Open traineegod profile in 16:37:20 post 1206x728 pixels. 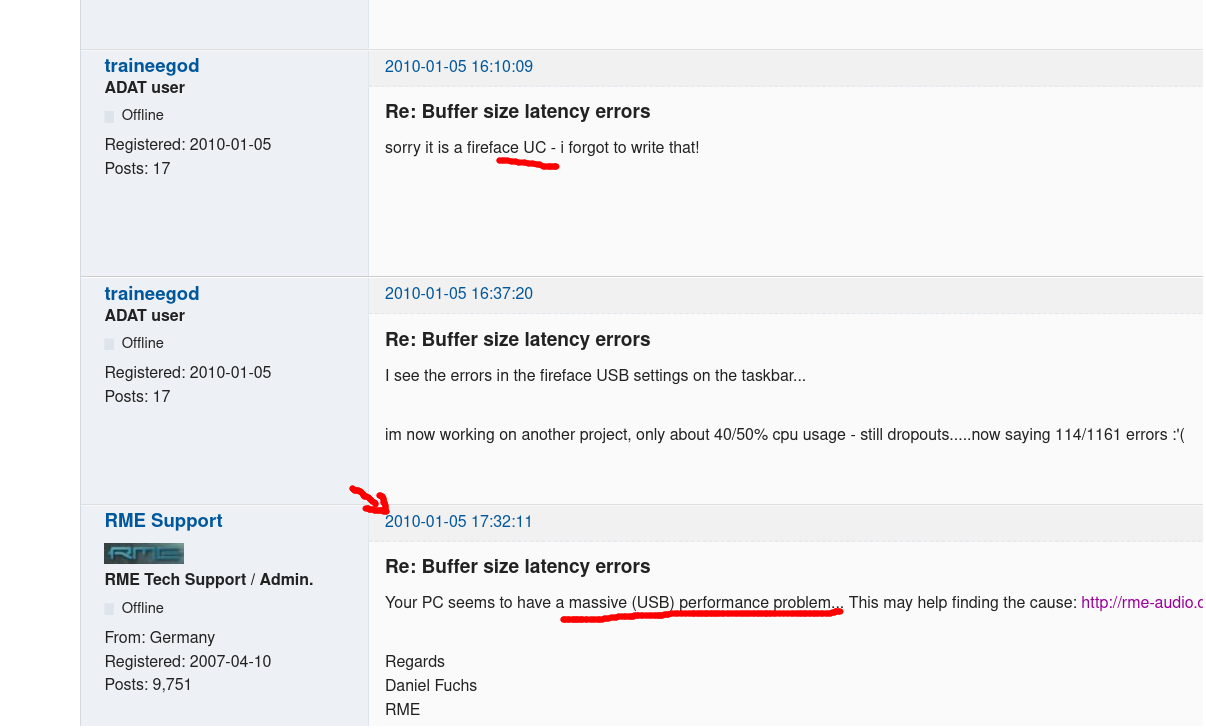click(x=152, y=294)
